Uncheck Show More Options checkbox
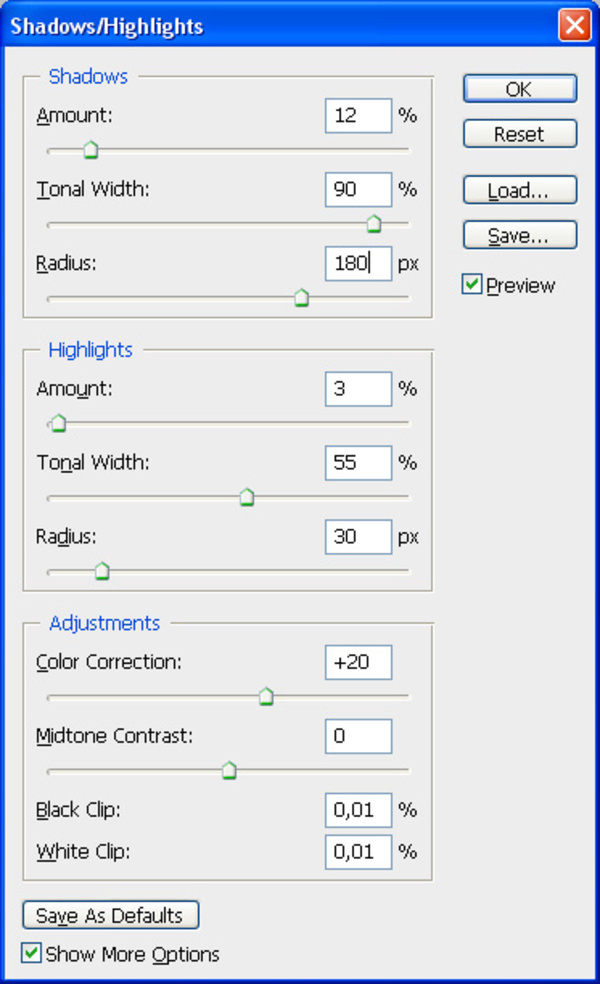The image size is (600, 984). click(x=31, y=953)
